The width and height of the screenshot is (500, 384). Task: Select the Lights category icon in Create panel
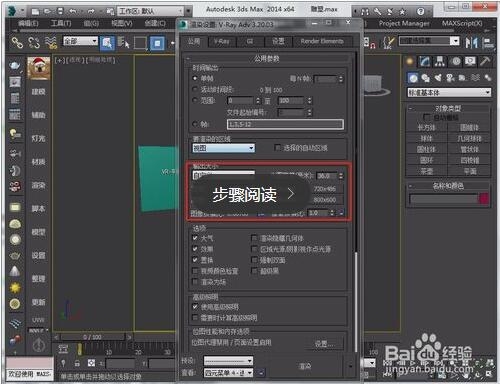click(438, 78)
